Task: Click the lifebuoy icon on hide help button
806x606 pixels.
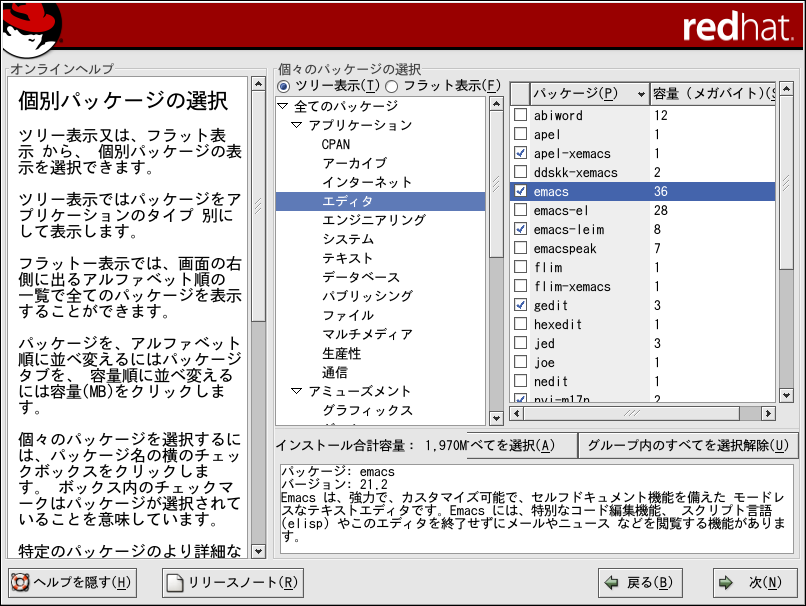Action: (19, 582)
